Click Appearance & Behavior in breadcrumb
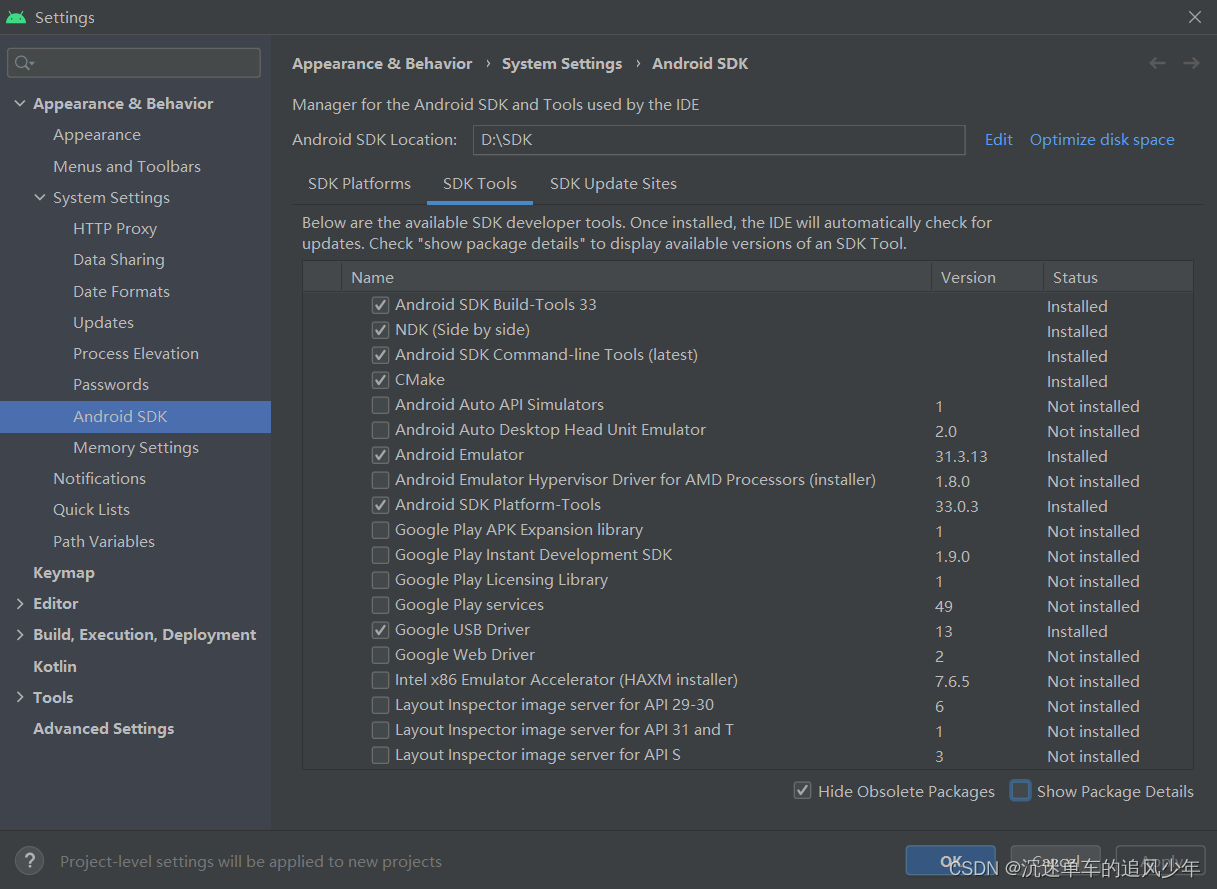Image resolution: width=1217 pixels, height=889 pixels. coord(382,63)
